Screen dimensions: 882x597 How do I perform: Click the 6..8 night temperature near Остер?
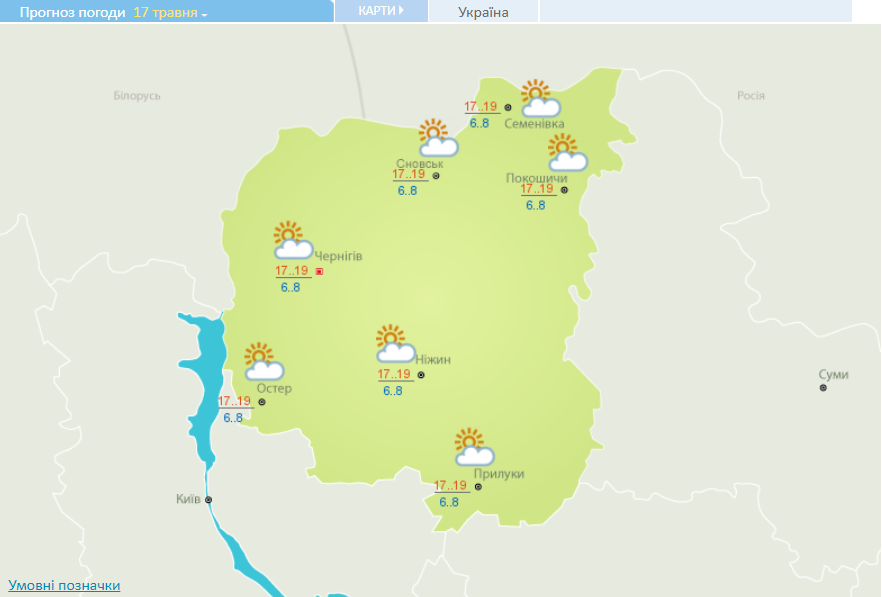(x=233, y=418)
